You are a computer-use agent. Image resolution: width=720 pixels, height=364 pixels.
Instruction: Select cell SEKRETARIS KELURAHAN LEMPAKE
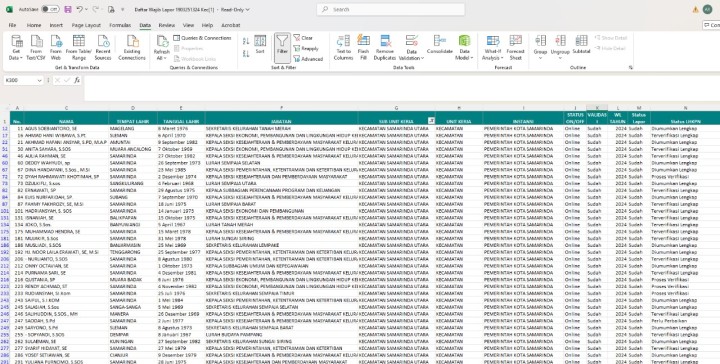pyautogui.click(x=281, y=245)
